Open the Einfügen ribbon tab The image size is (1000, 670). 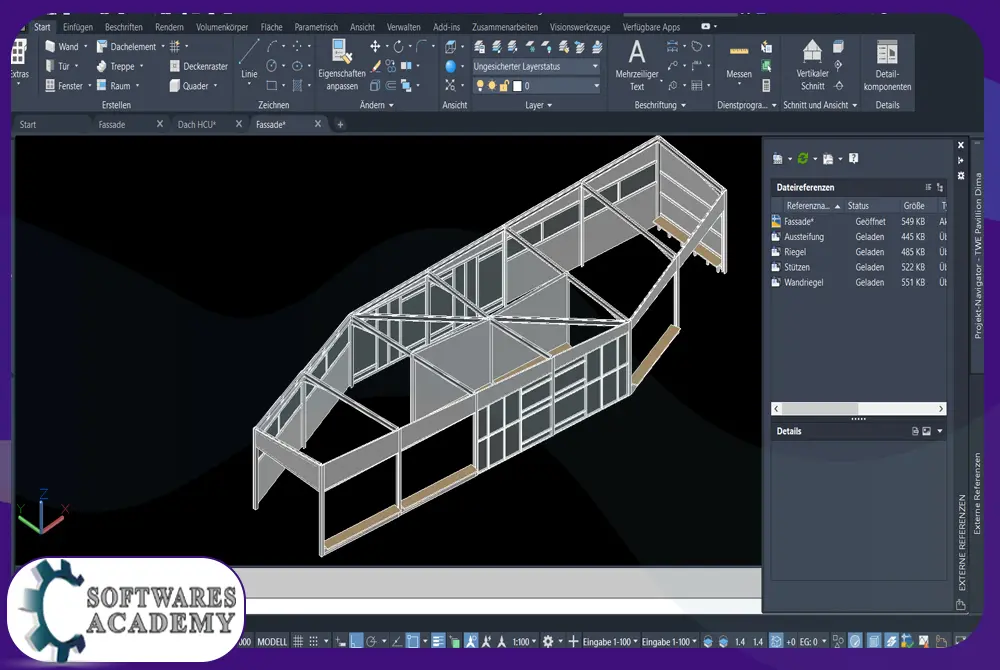[78, 27]
